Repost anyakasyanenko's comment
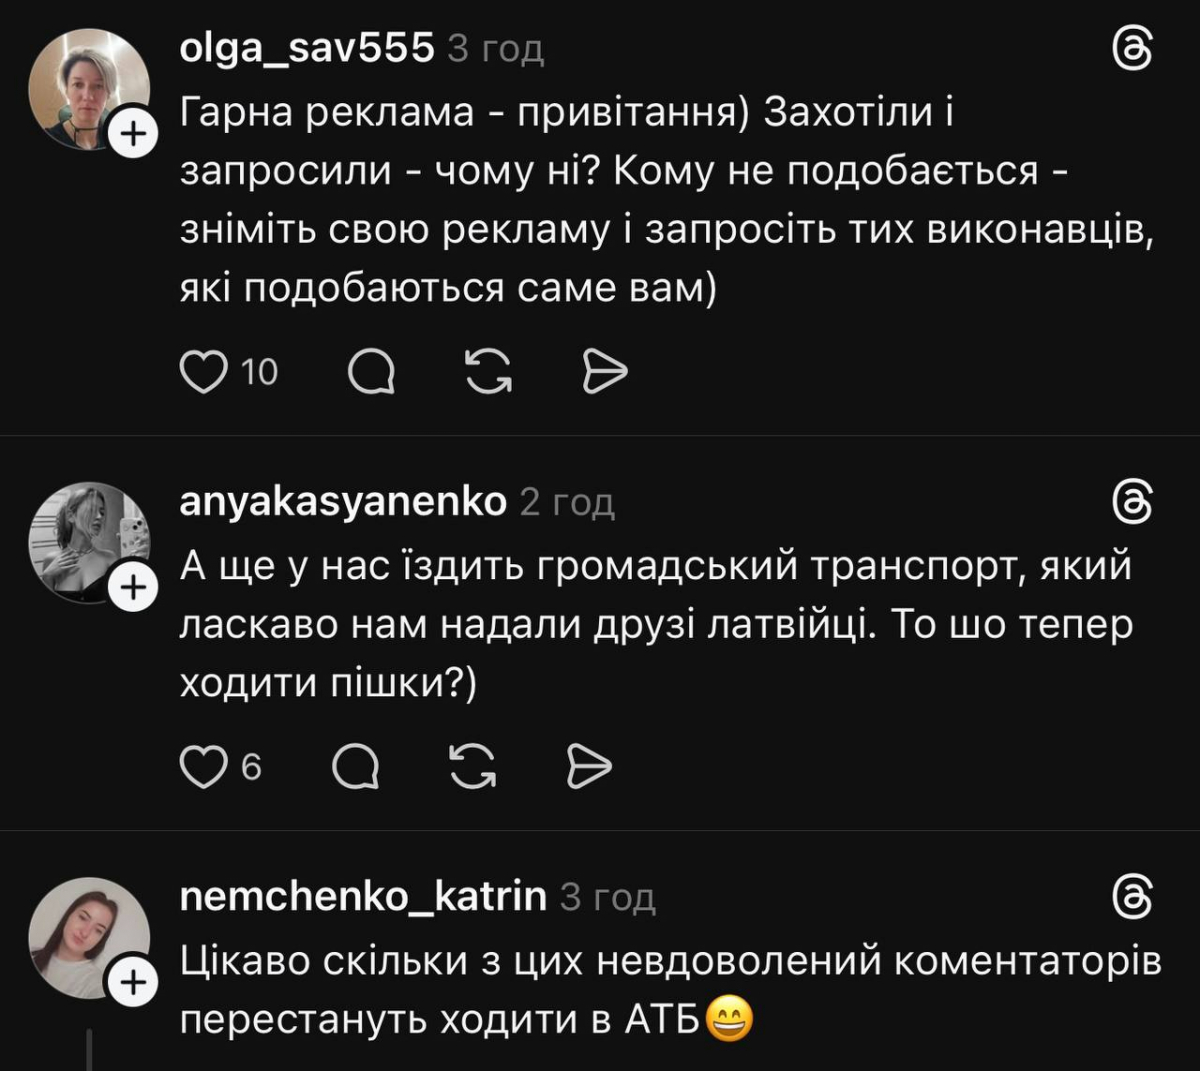Image resolution: width=1200 pixels, height=1071 pixels. pyautogui.click(x=473, y=767)
